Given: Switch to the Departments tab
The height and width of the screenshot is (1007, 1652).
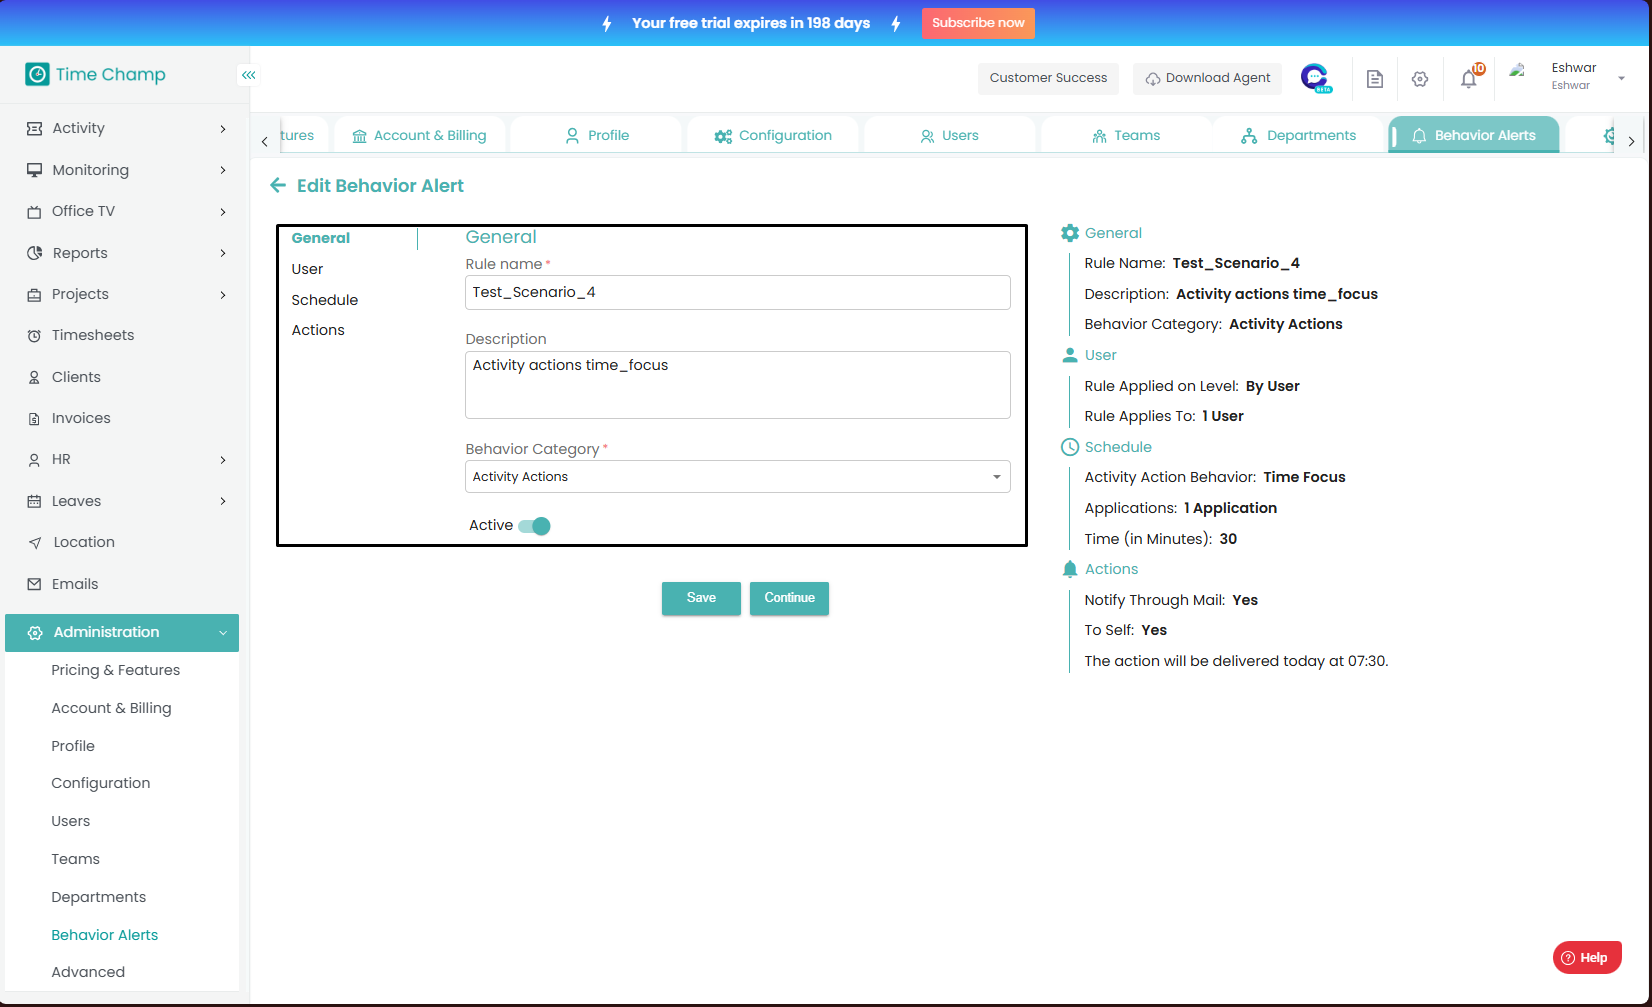Looking at the screenshot, I should (x=1298, y=136).
